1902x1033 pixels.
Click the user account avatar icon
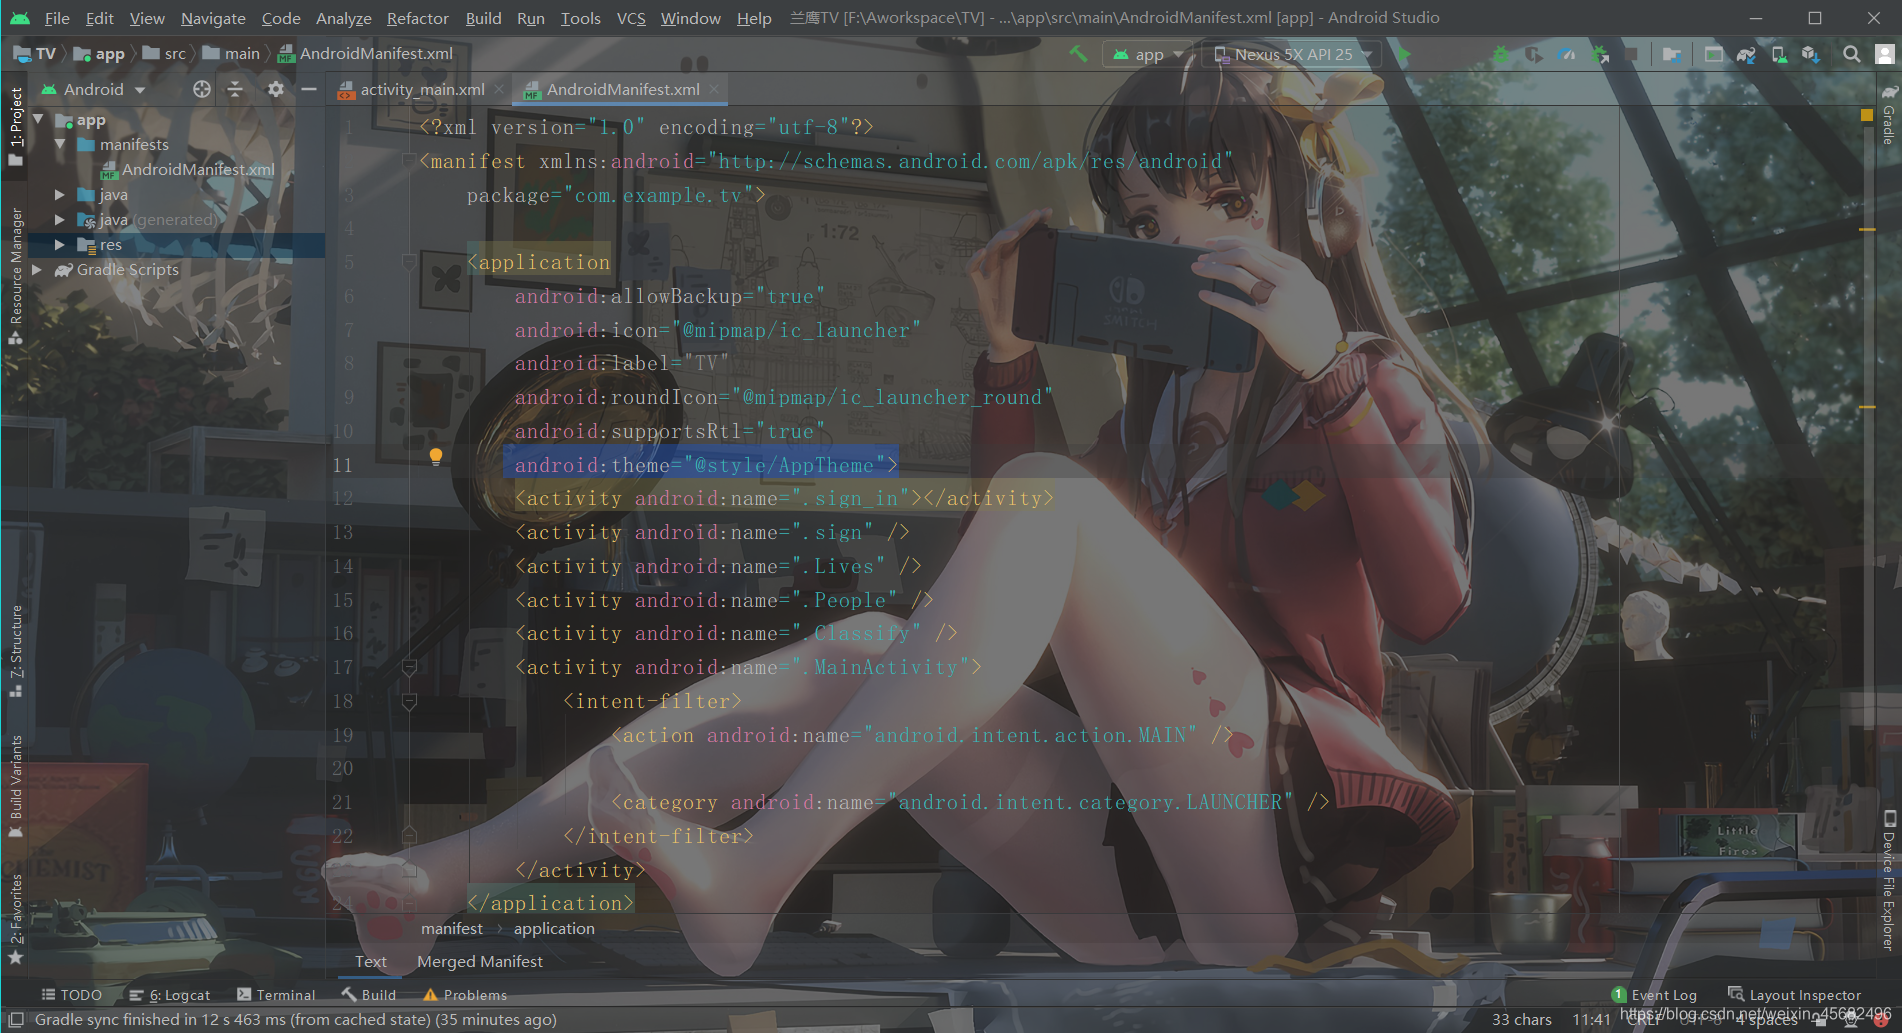click(1885, 54)
